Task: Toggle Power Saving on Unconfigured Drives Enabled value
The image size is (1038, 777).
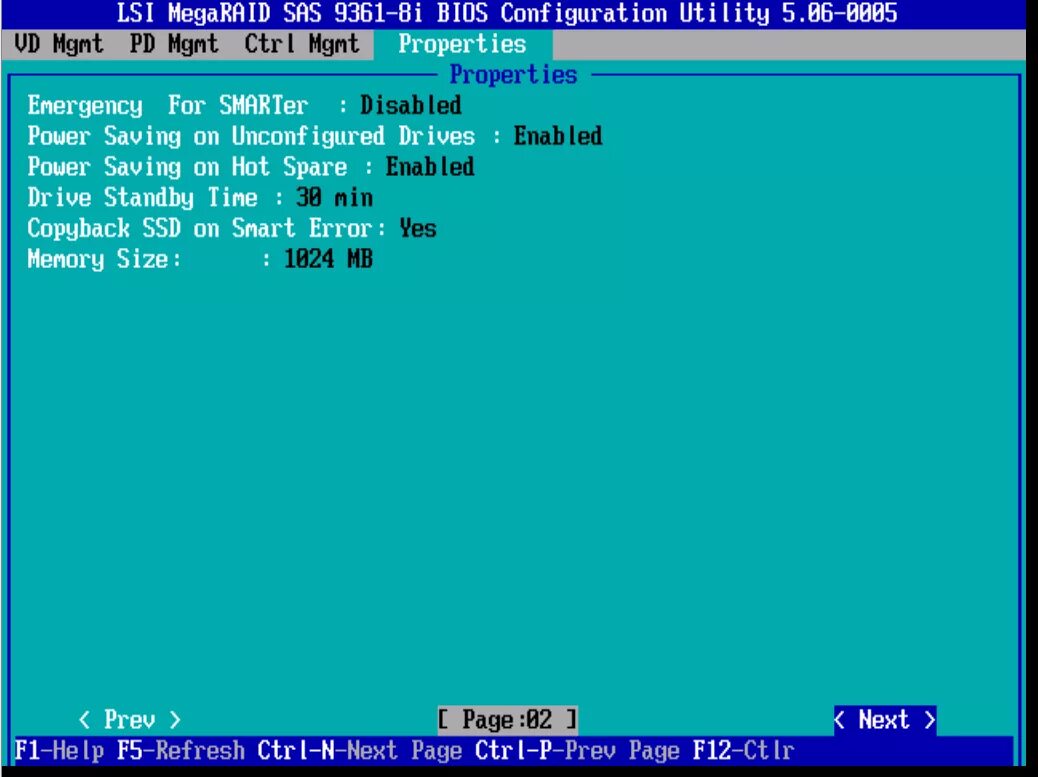Action: 558,136
